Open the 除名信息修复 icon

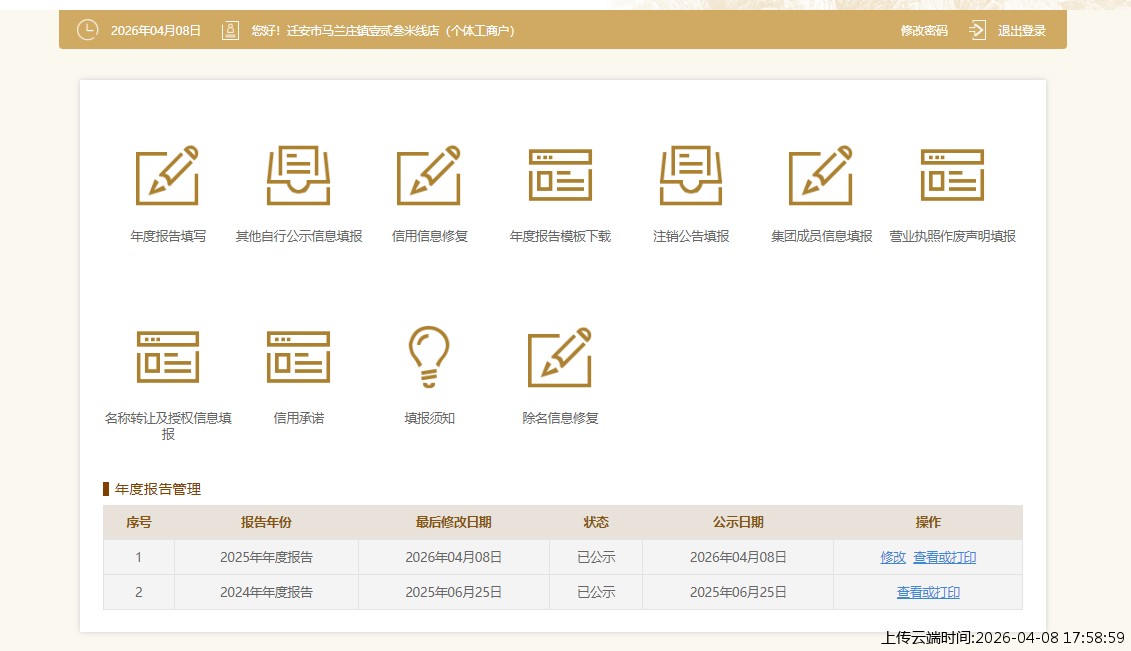(560, 357)
